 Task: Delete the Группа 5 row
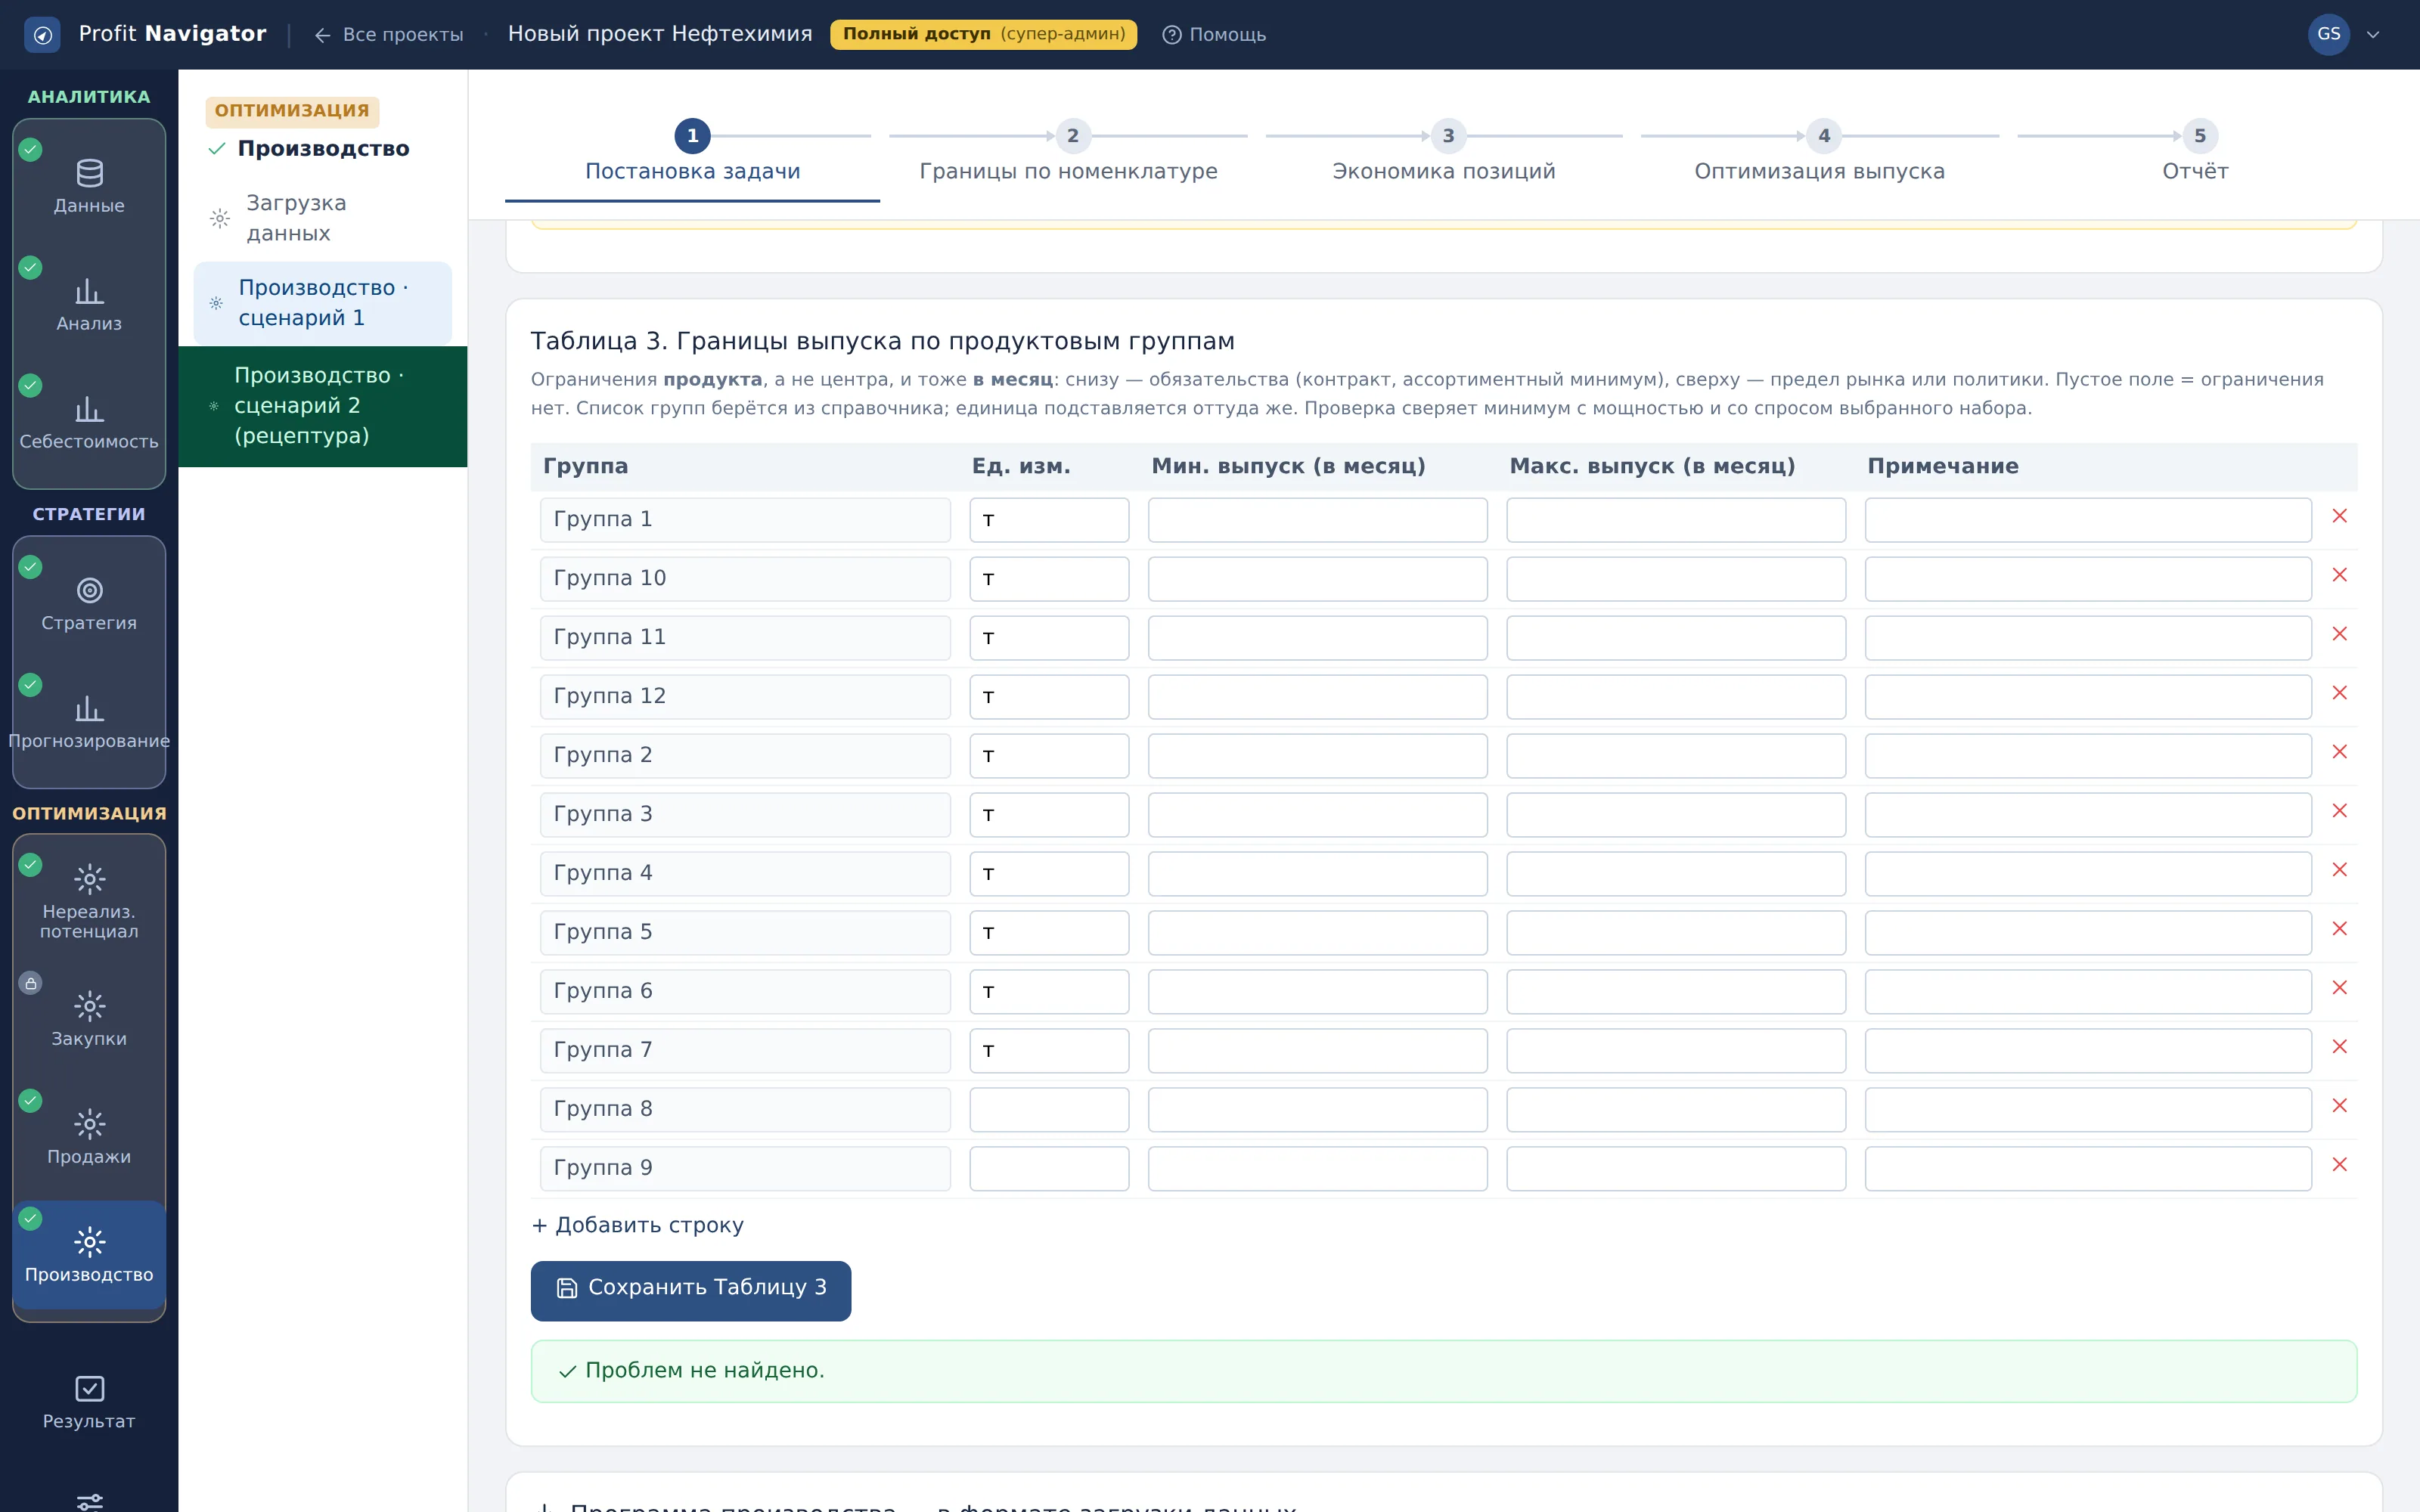click(x=2339, y=929)
